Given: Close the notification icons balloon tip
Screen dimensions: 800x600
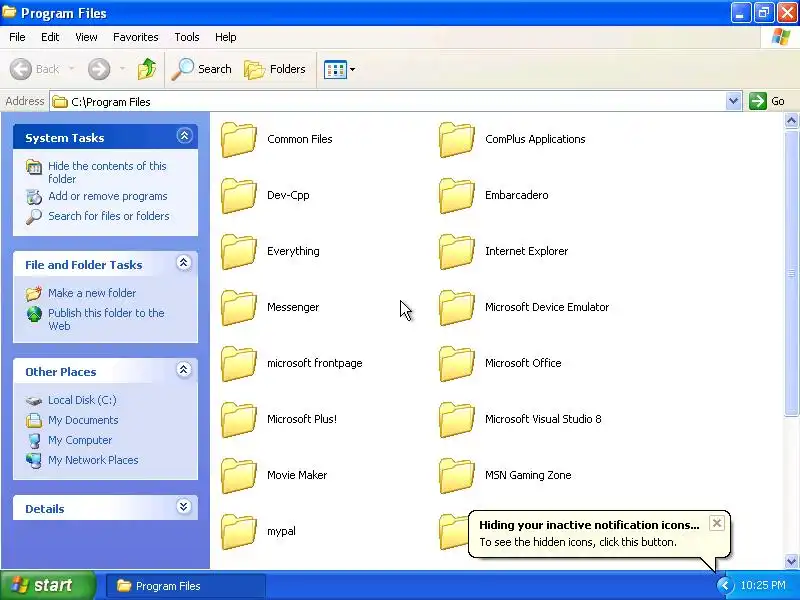Looking at the screenshot, I should 717,523.
